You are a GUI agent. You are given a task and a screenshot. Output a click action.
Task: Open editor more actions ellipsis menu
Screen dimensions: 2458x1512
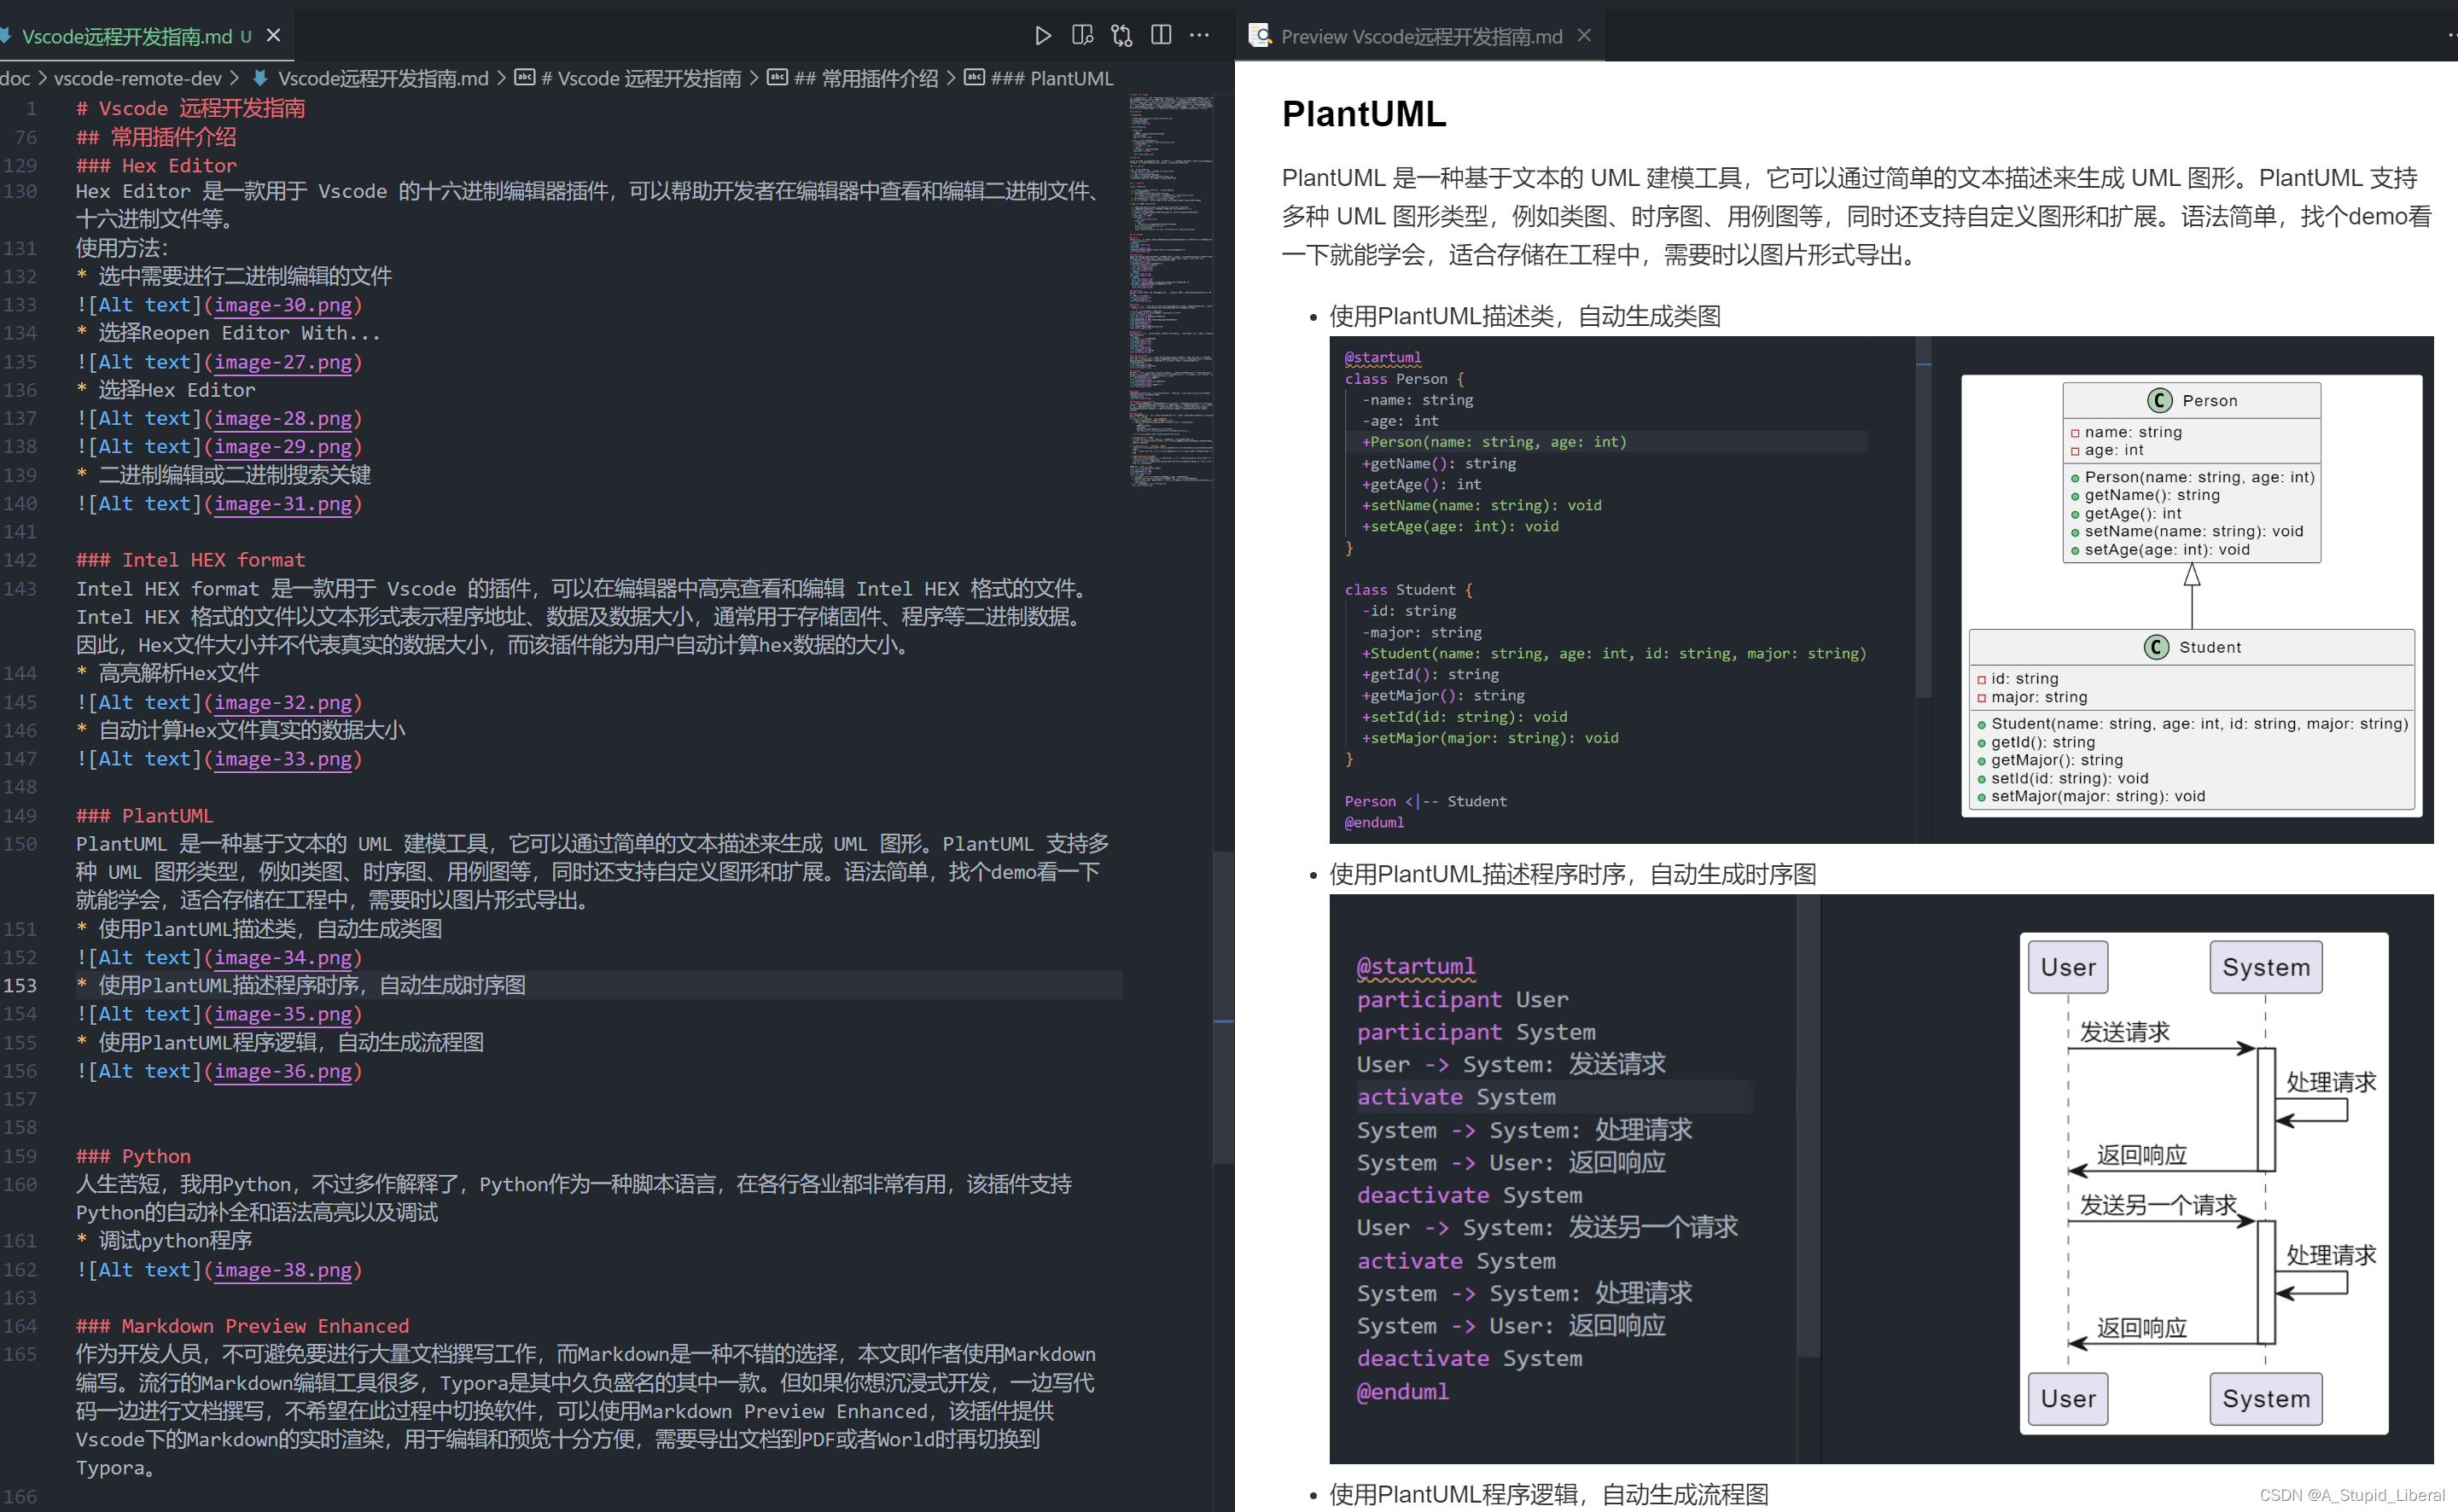1199,36
